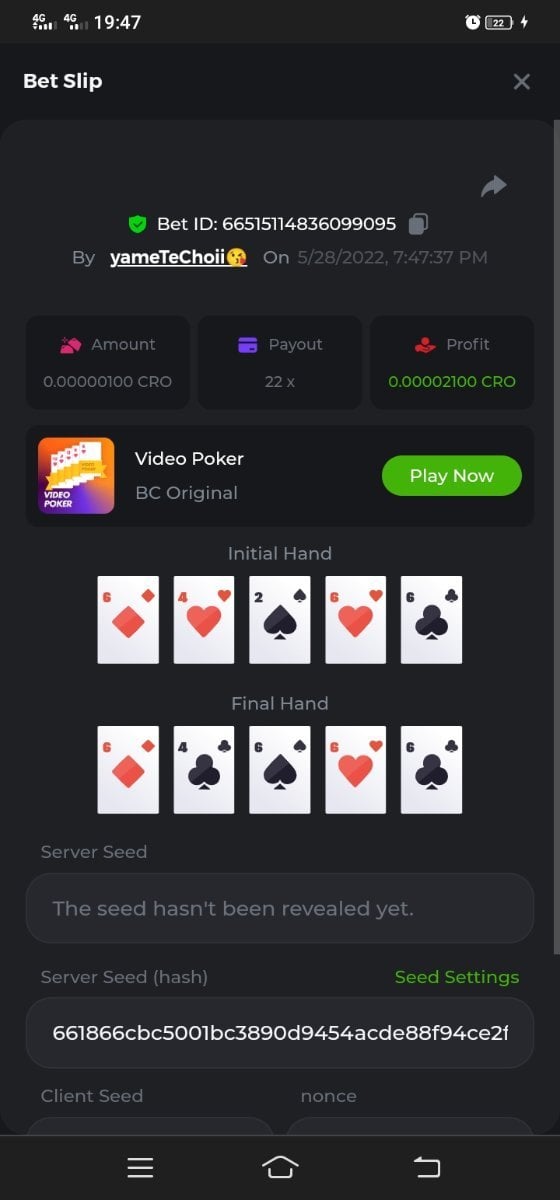Select the 4 of hearts initial card

click(x=204, y=620)
